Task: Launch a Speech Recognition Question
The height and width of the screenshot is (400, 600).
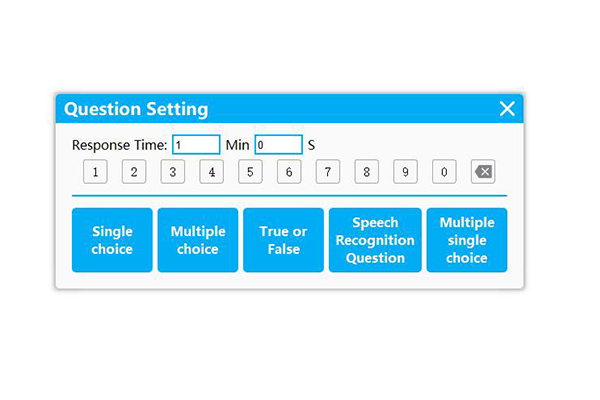Action: [375, 240]
